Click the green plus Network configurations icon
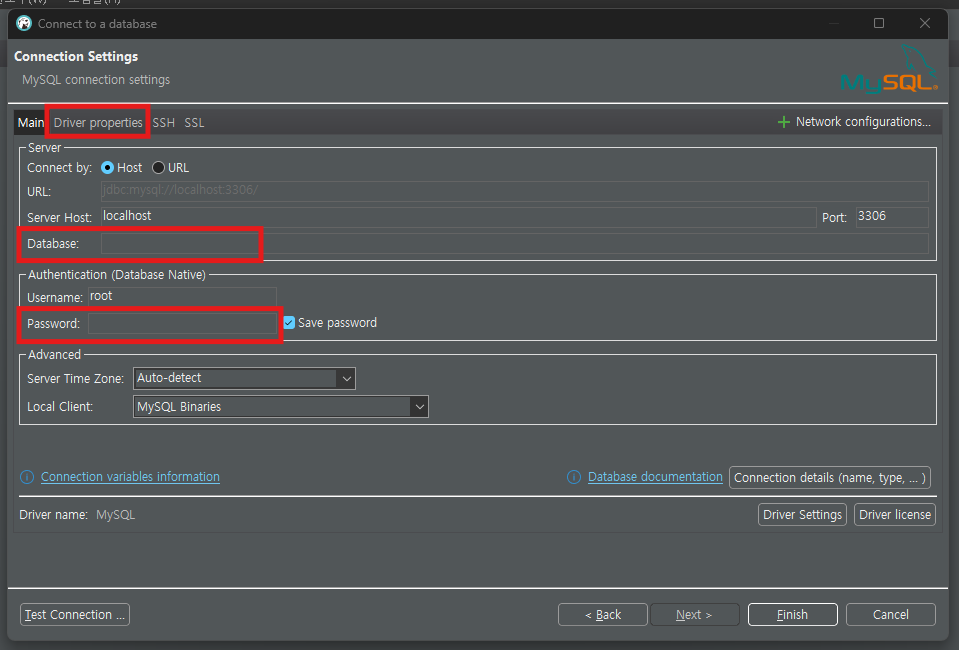Viewport: 959px width, 650px height. (783, 122)
